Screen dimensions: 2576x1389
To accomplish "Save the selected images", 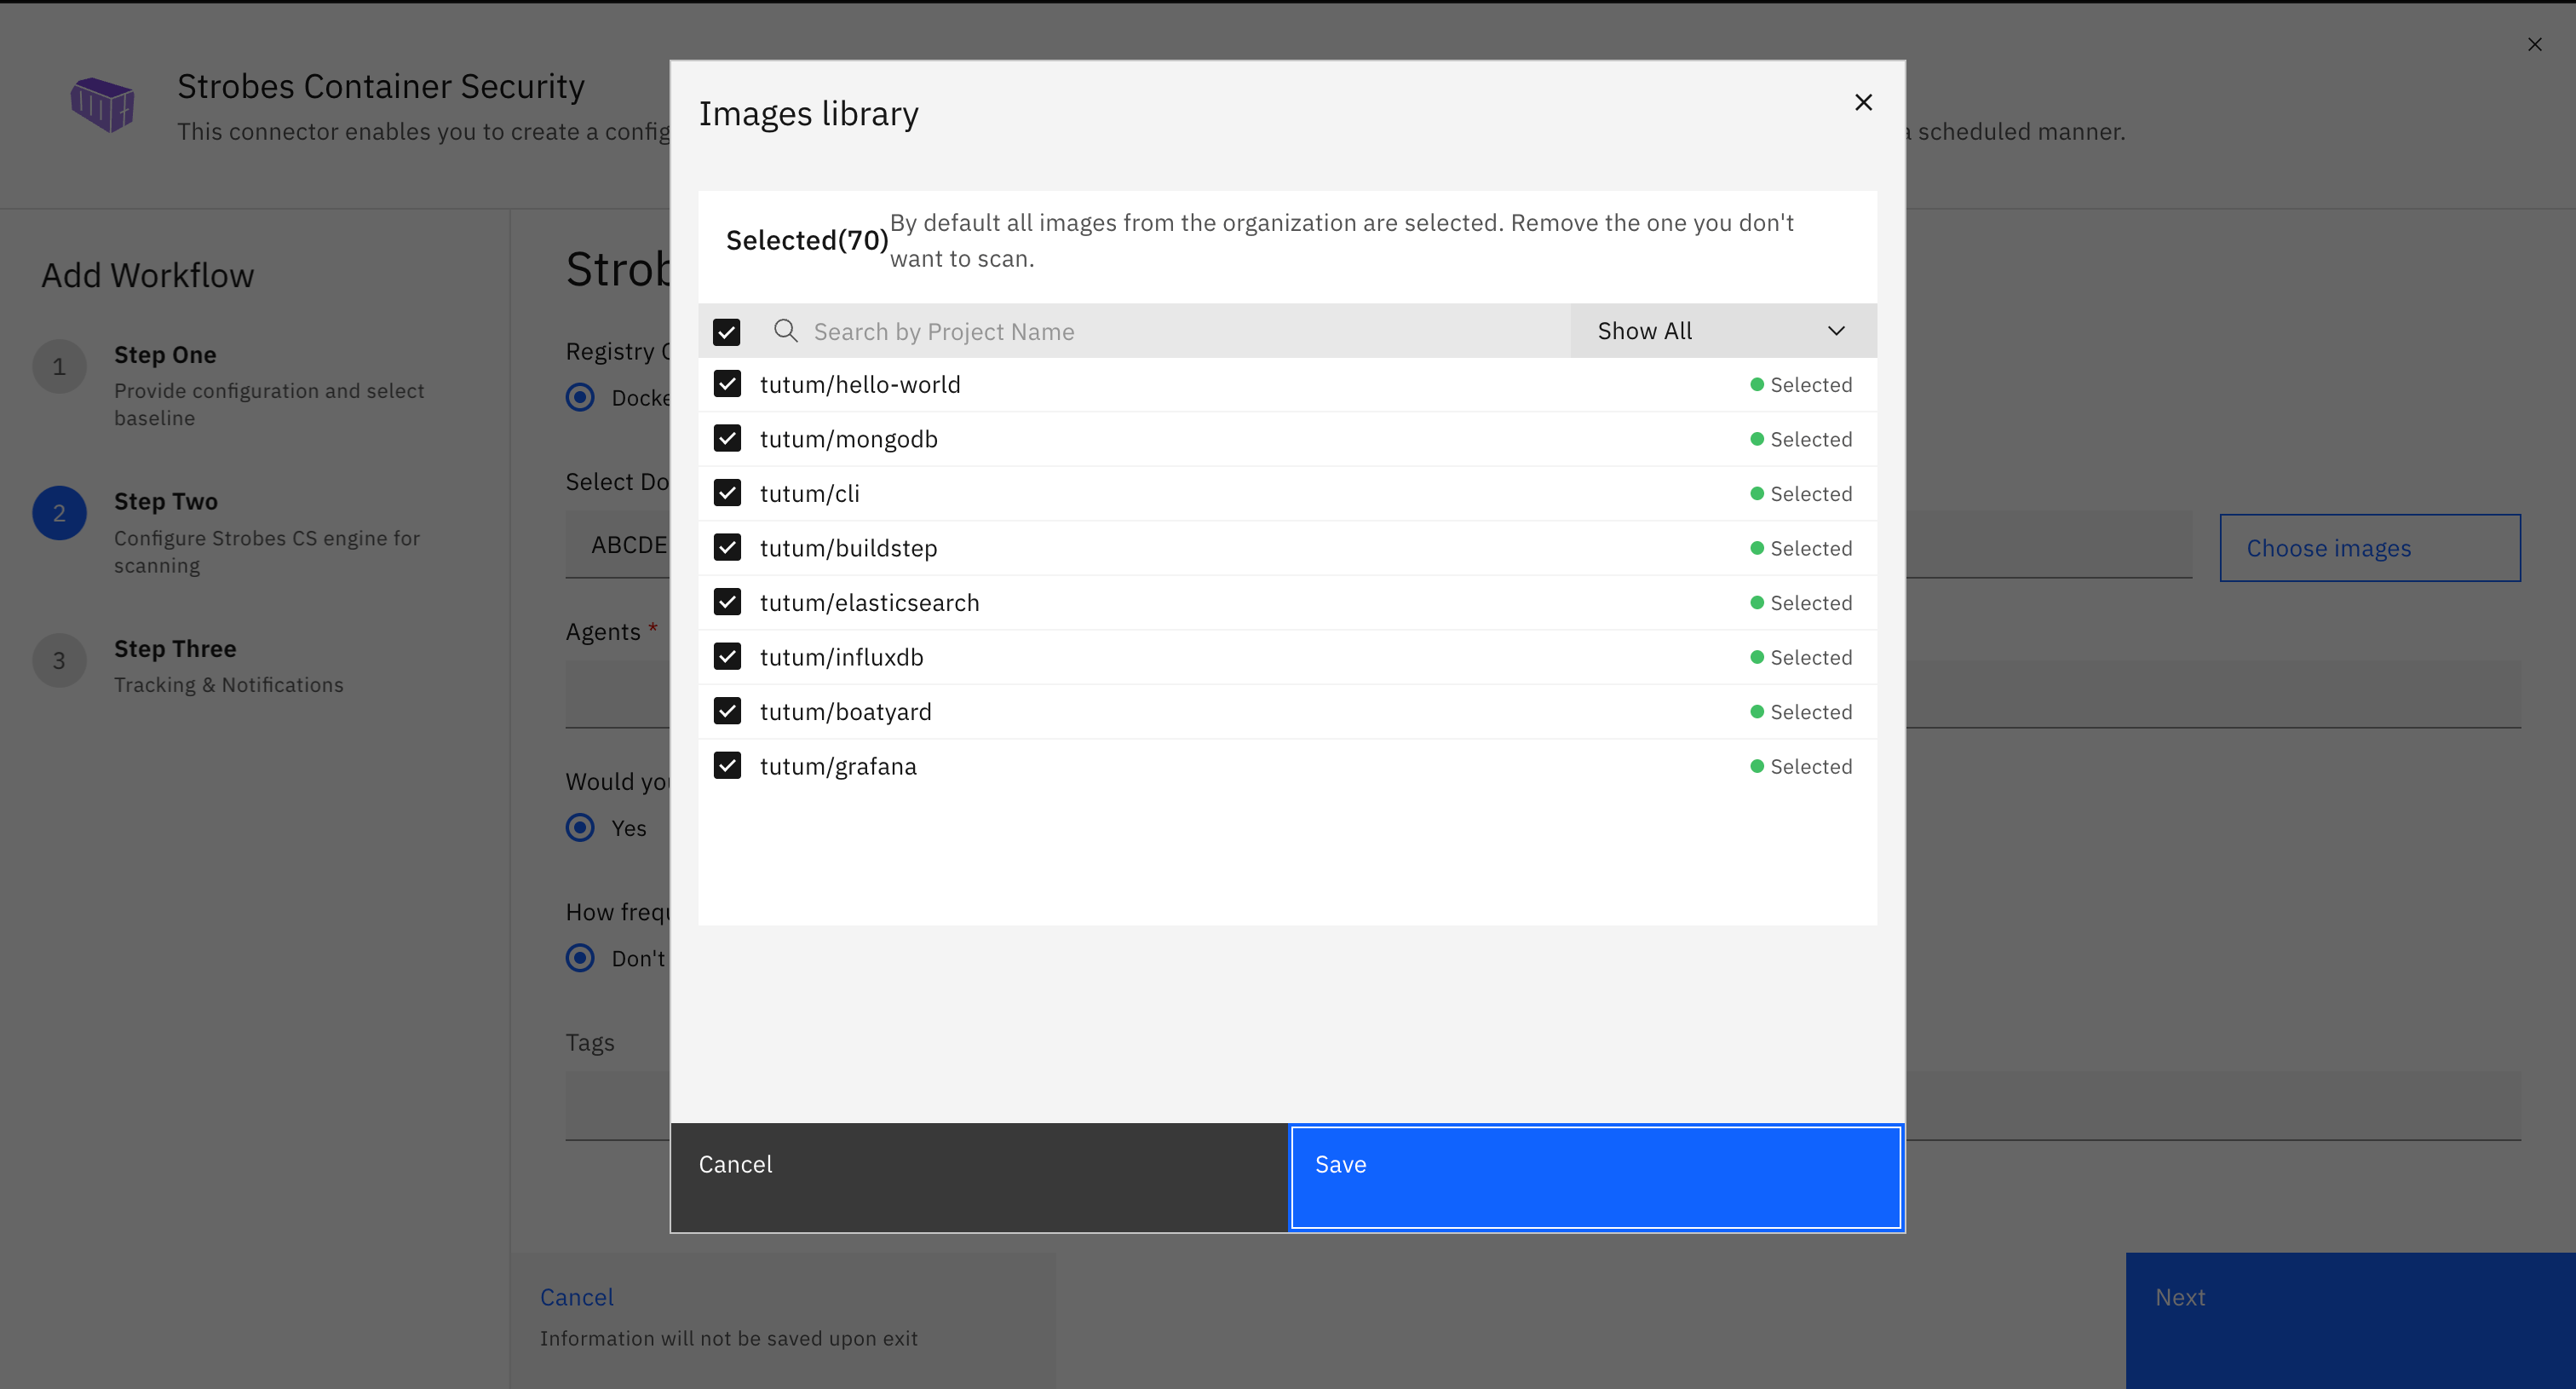I will point(1595,1177).
